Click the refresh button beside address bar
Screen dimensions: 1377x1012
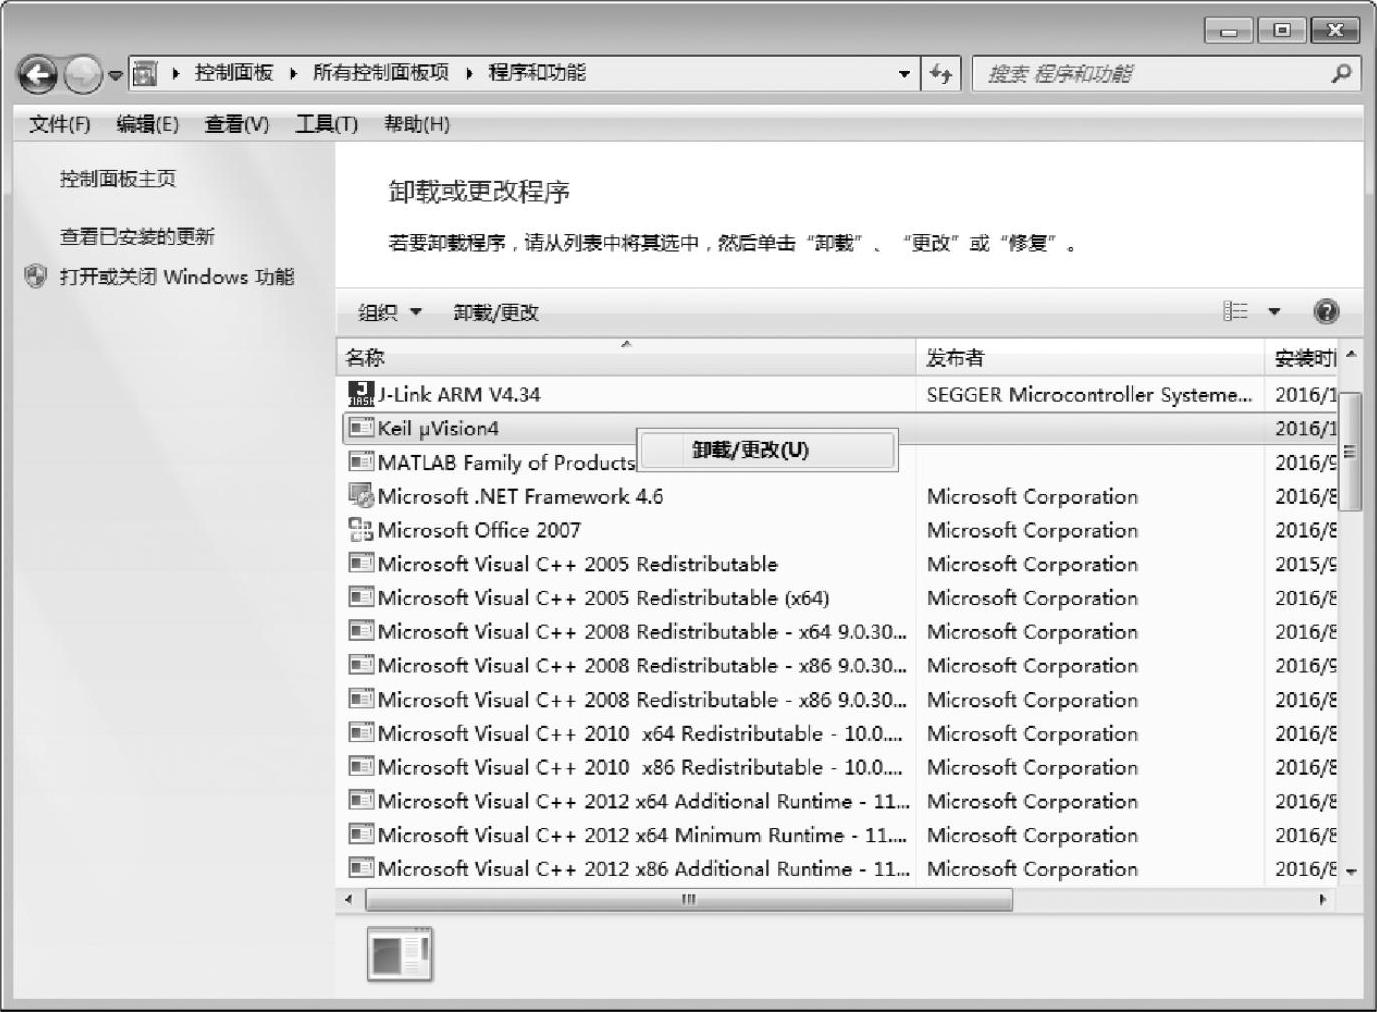pos(941,74)
